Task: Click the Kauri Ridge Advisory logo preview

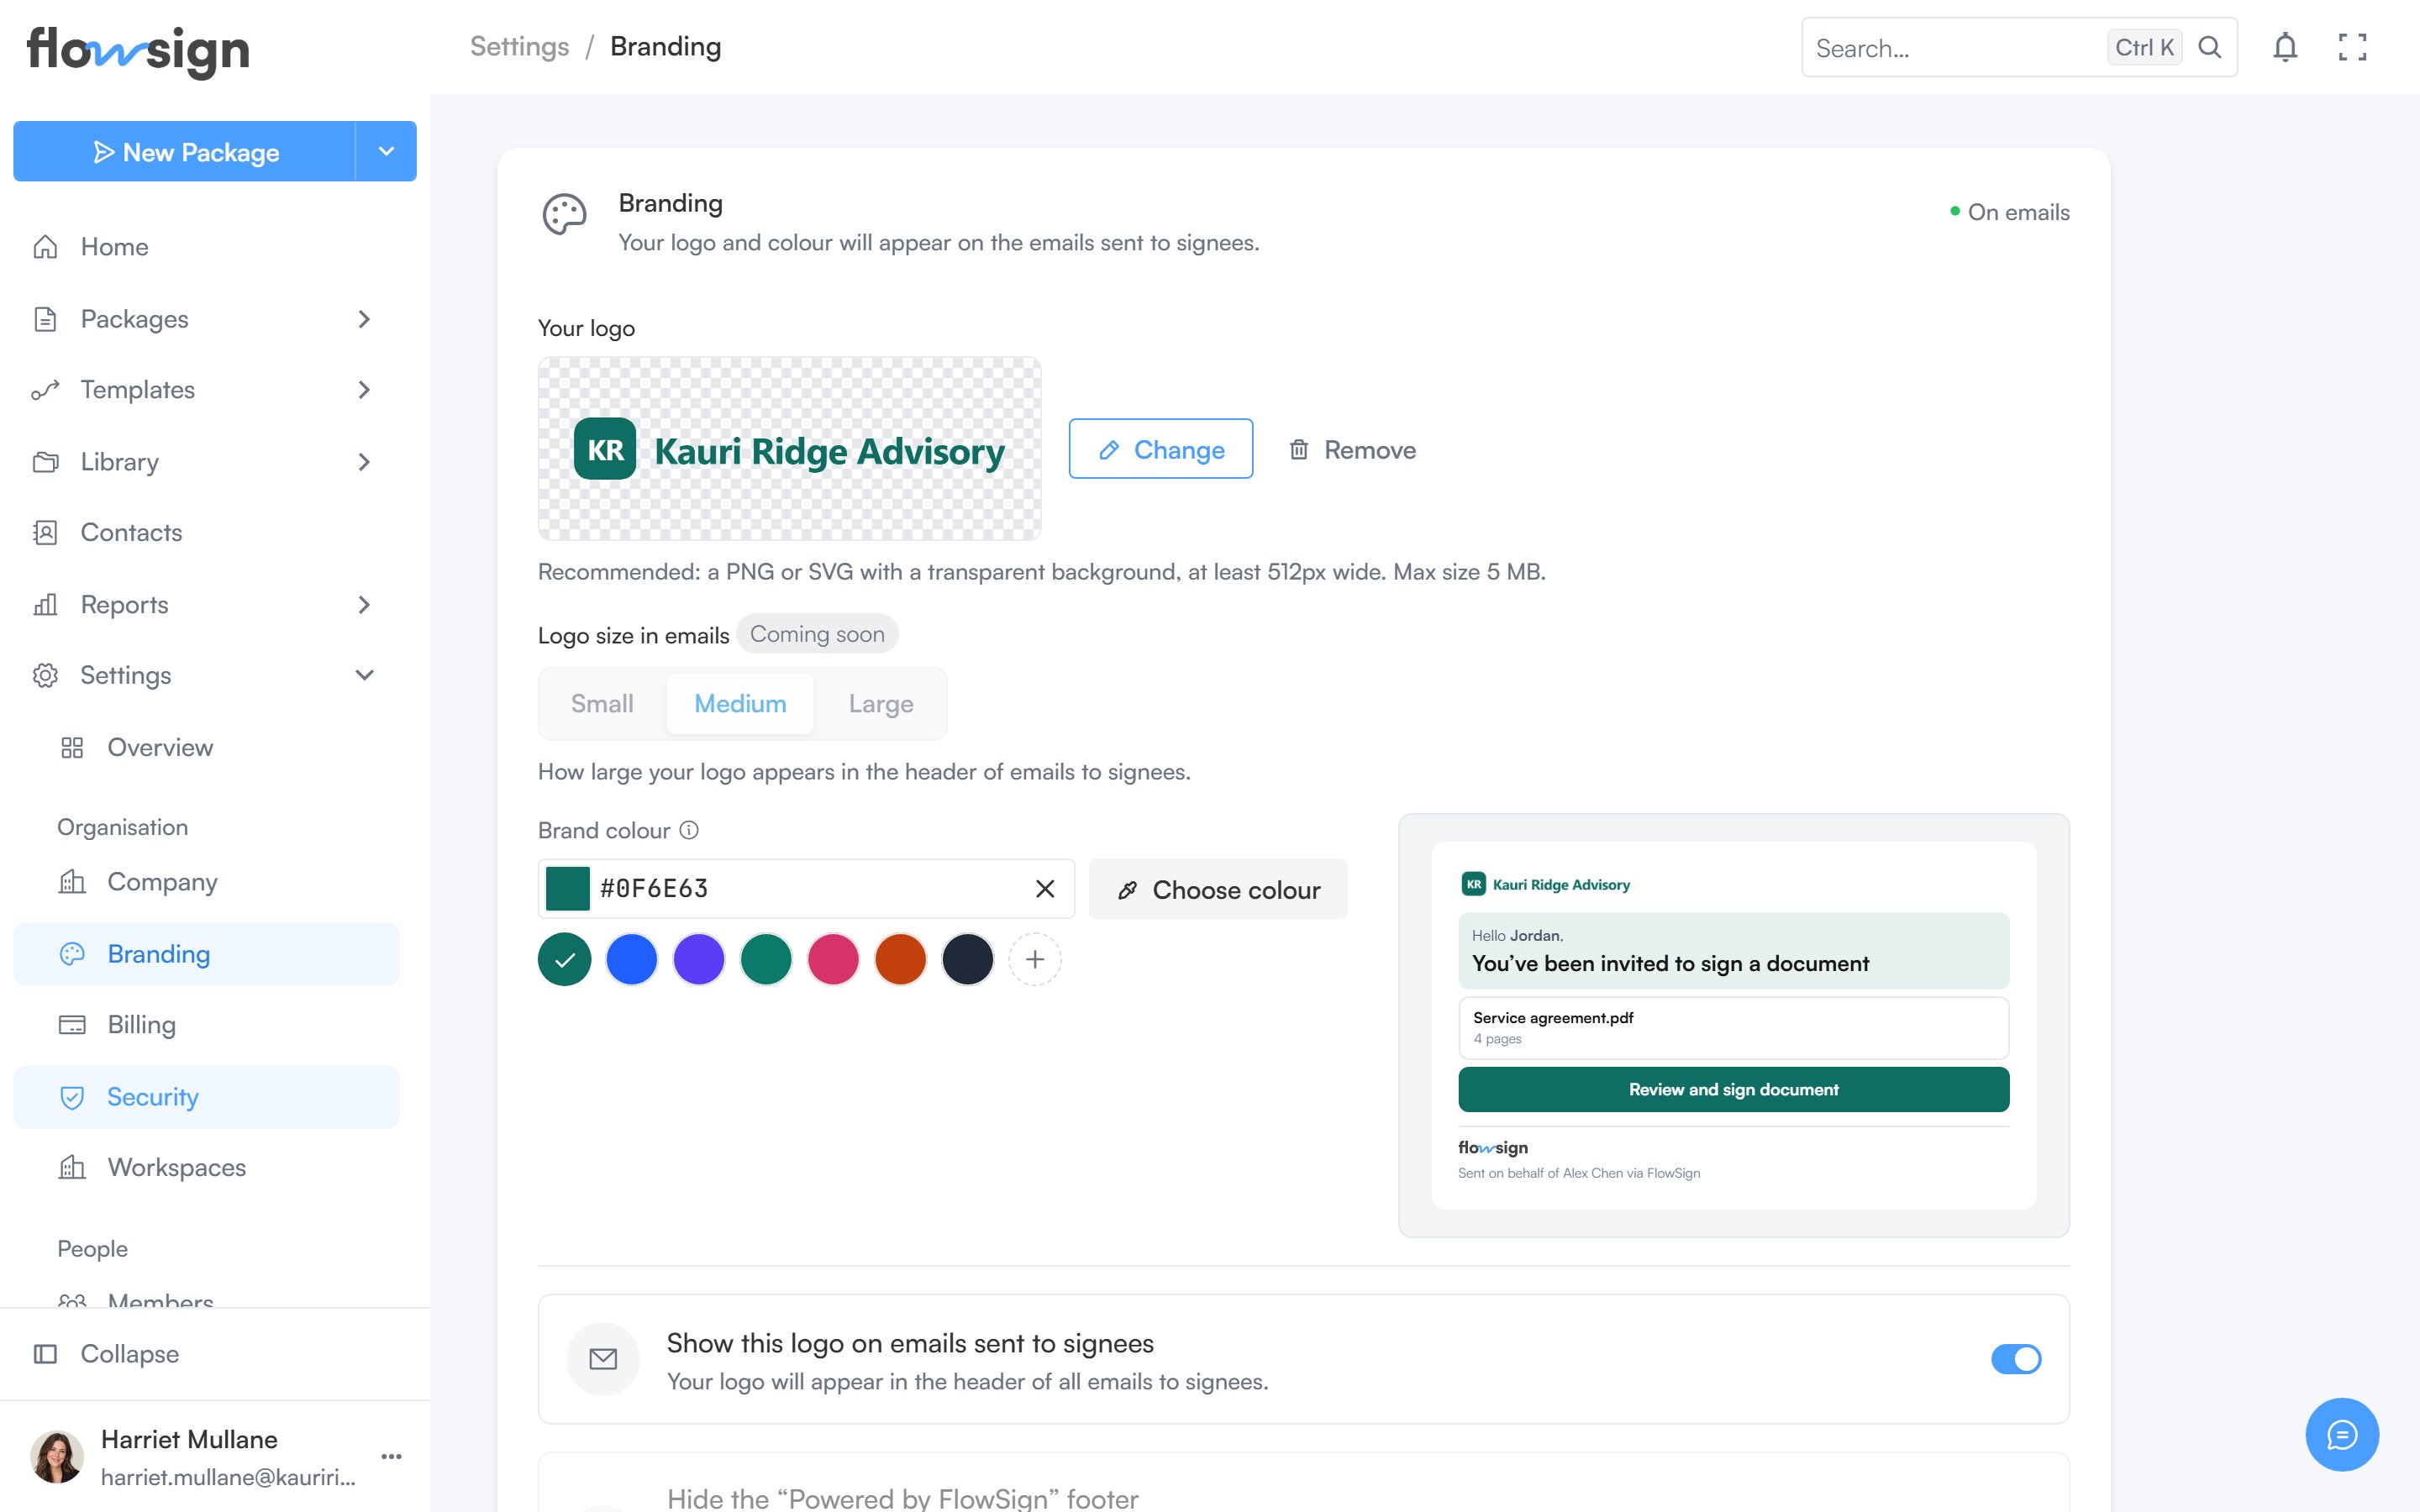Action: coord(789,449)
